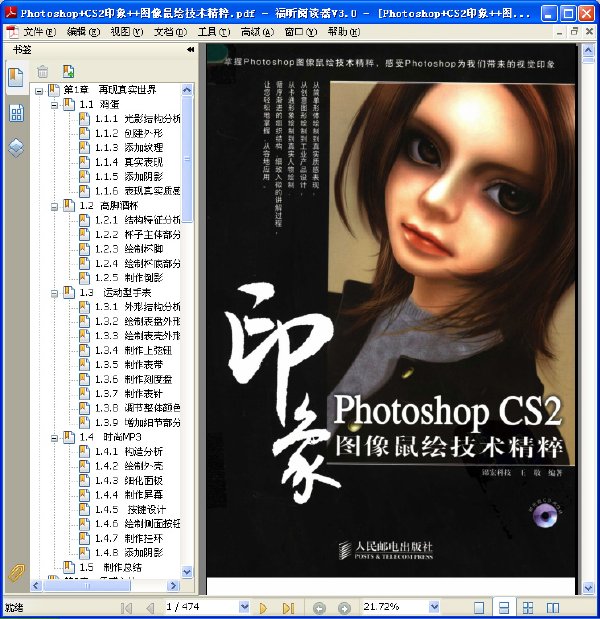600x619 pixels.
Task: Close the inner document window
Action: click(589, 32)
